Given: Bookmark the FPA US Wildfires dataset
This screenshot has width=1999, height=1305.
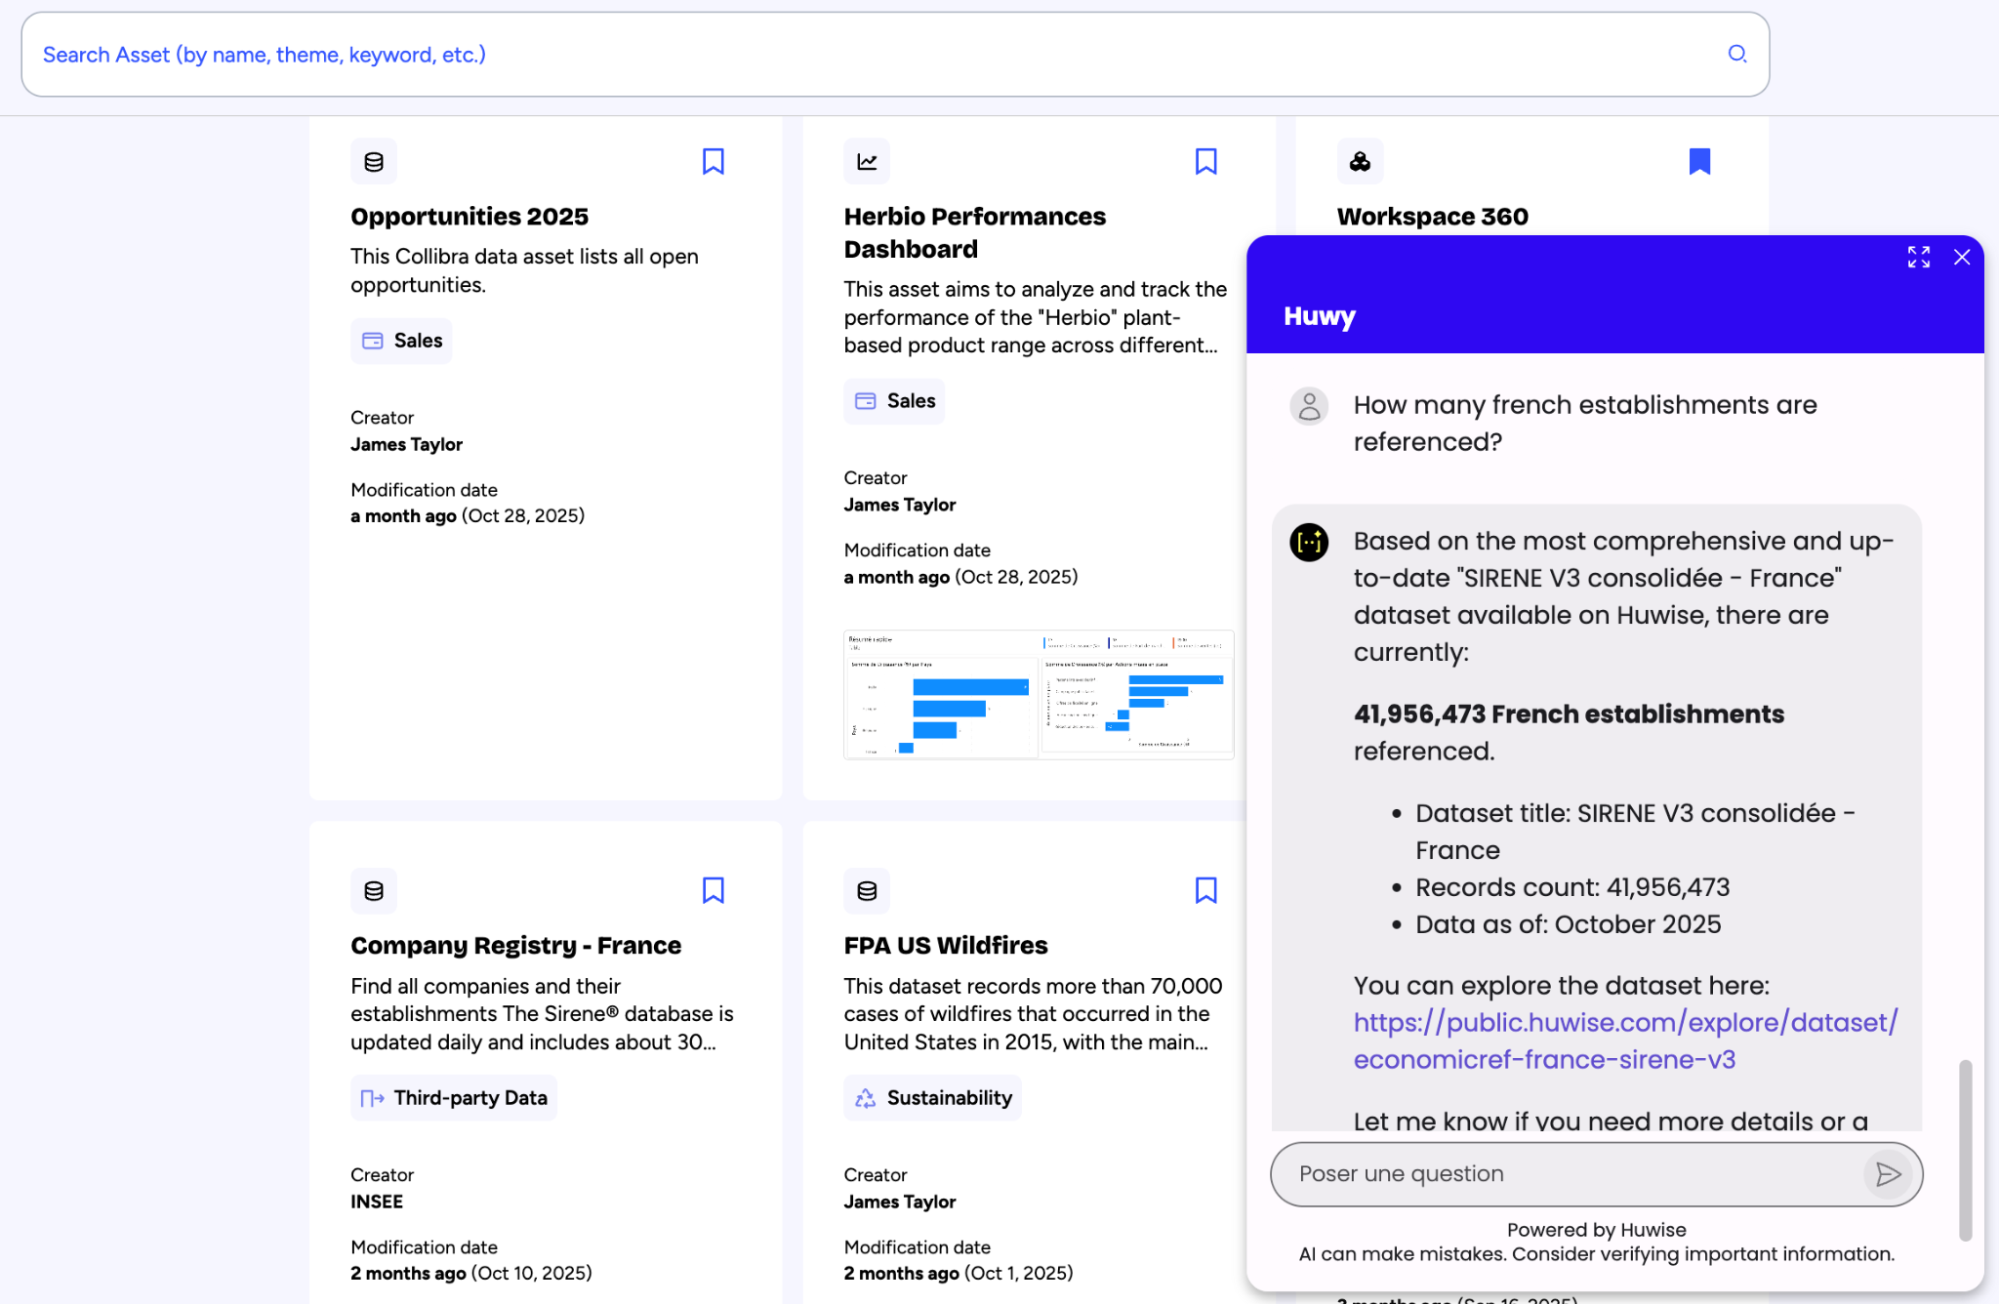Looking at the screenshot, I should pyautogui.click(x=1205, y=890).
